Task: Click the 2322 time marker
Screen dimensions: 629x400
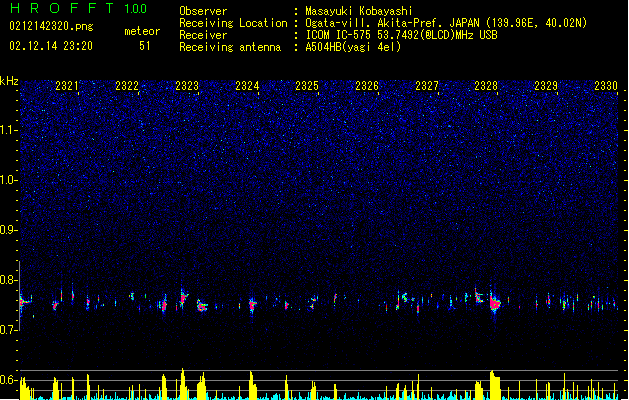Action: pos(127,86)
